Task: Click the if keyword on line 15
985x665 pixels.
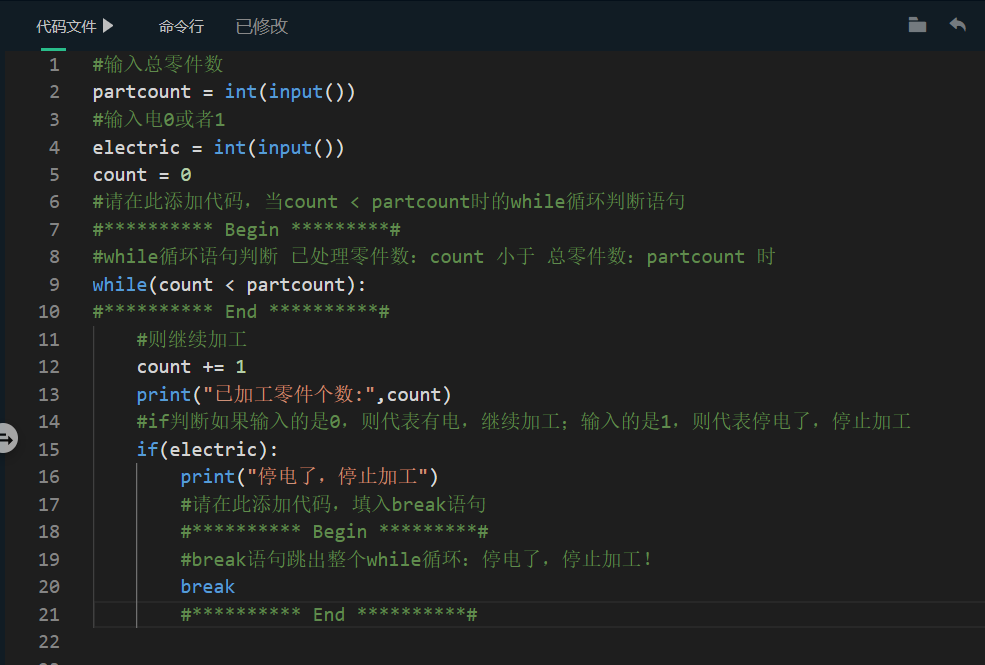Action: point(146,449)
